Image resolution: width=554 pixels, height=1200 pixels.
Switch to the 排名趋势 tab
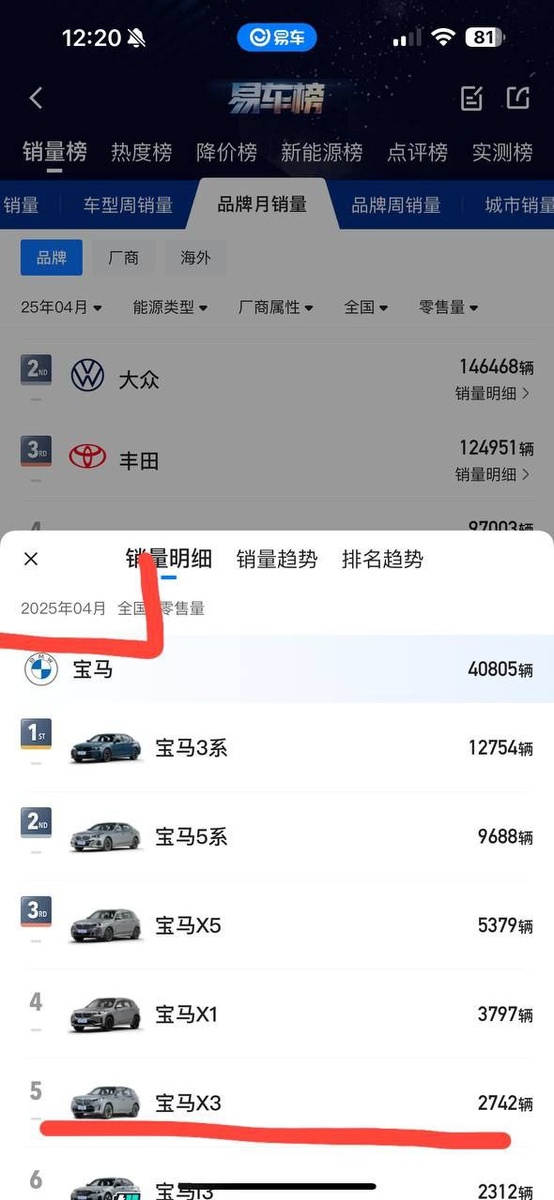pyautogui.click(x=382, y=559)
